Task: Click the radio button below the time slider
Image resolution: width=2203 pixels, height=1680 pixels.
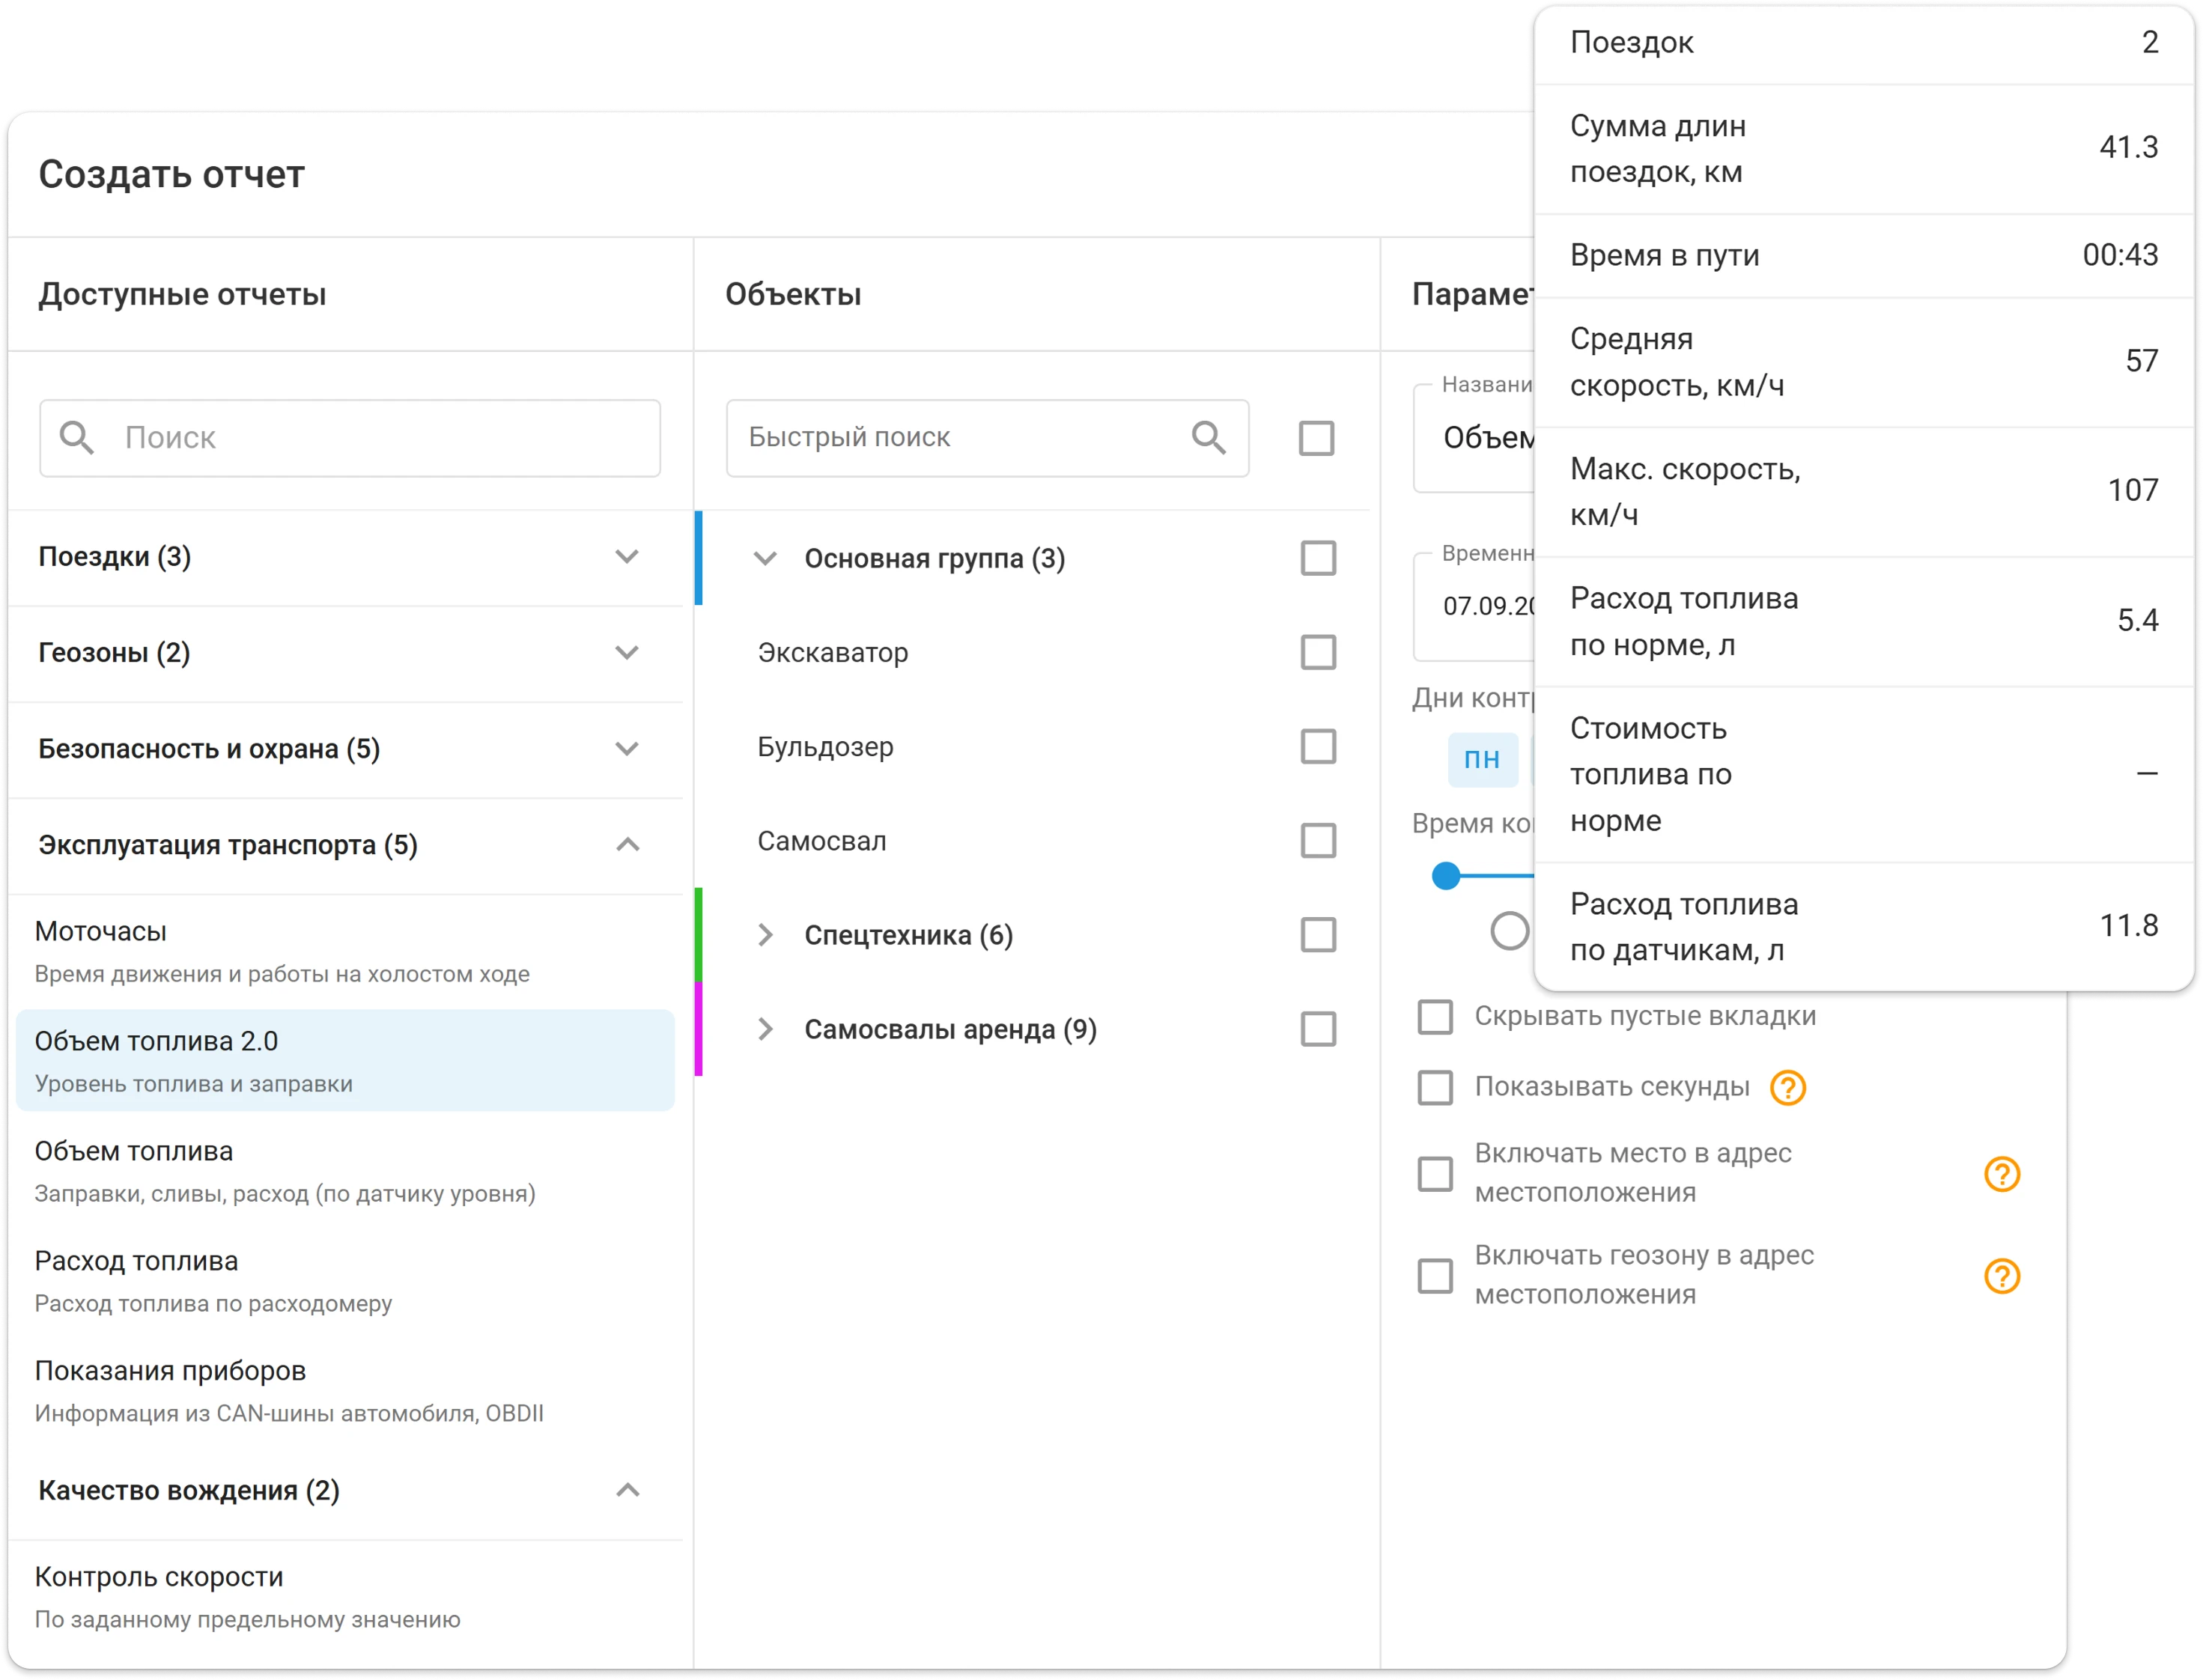Action: click(1509, 930)
